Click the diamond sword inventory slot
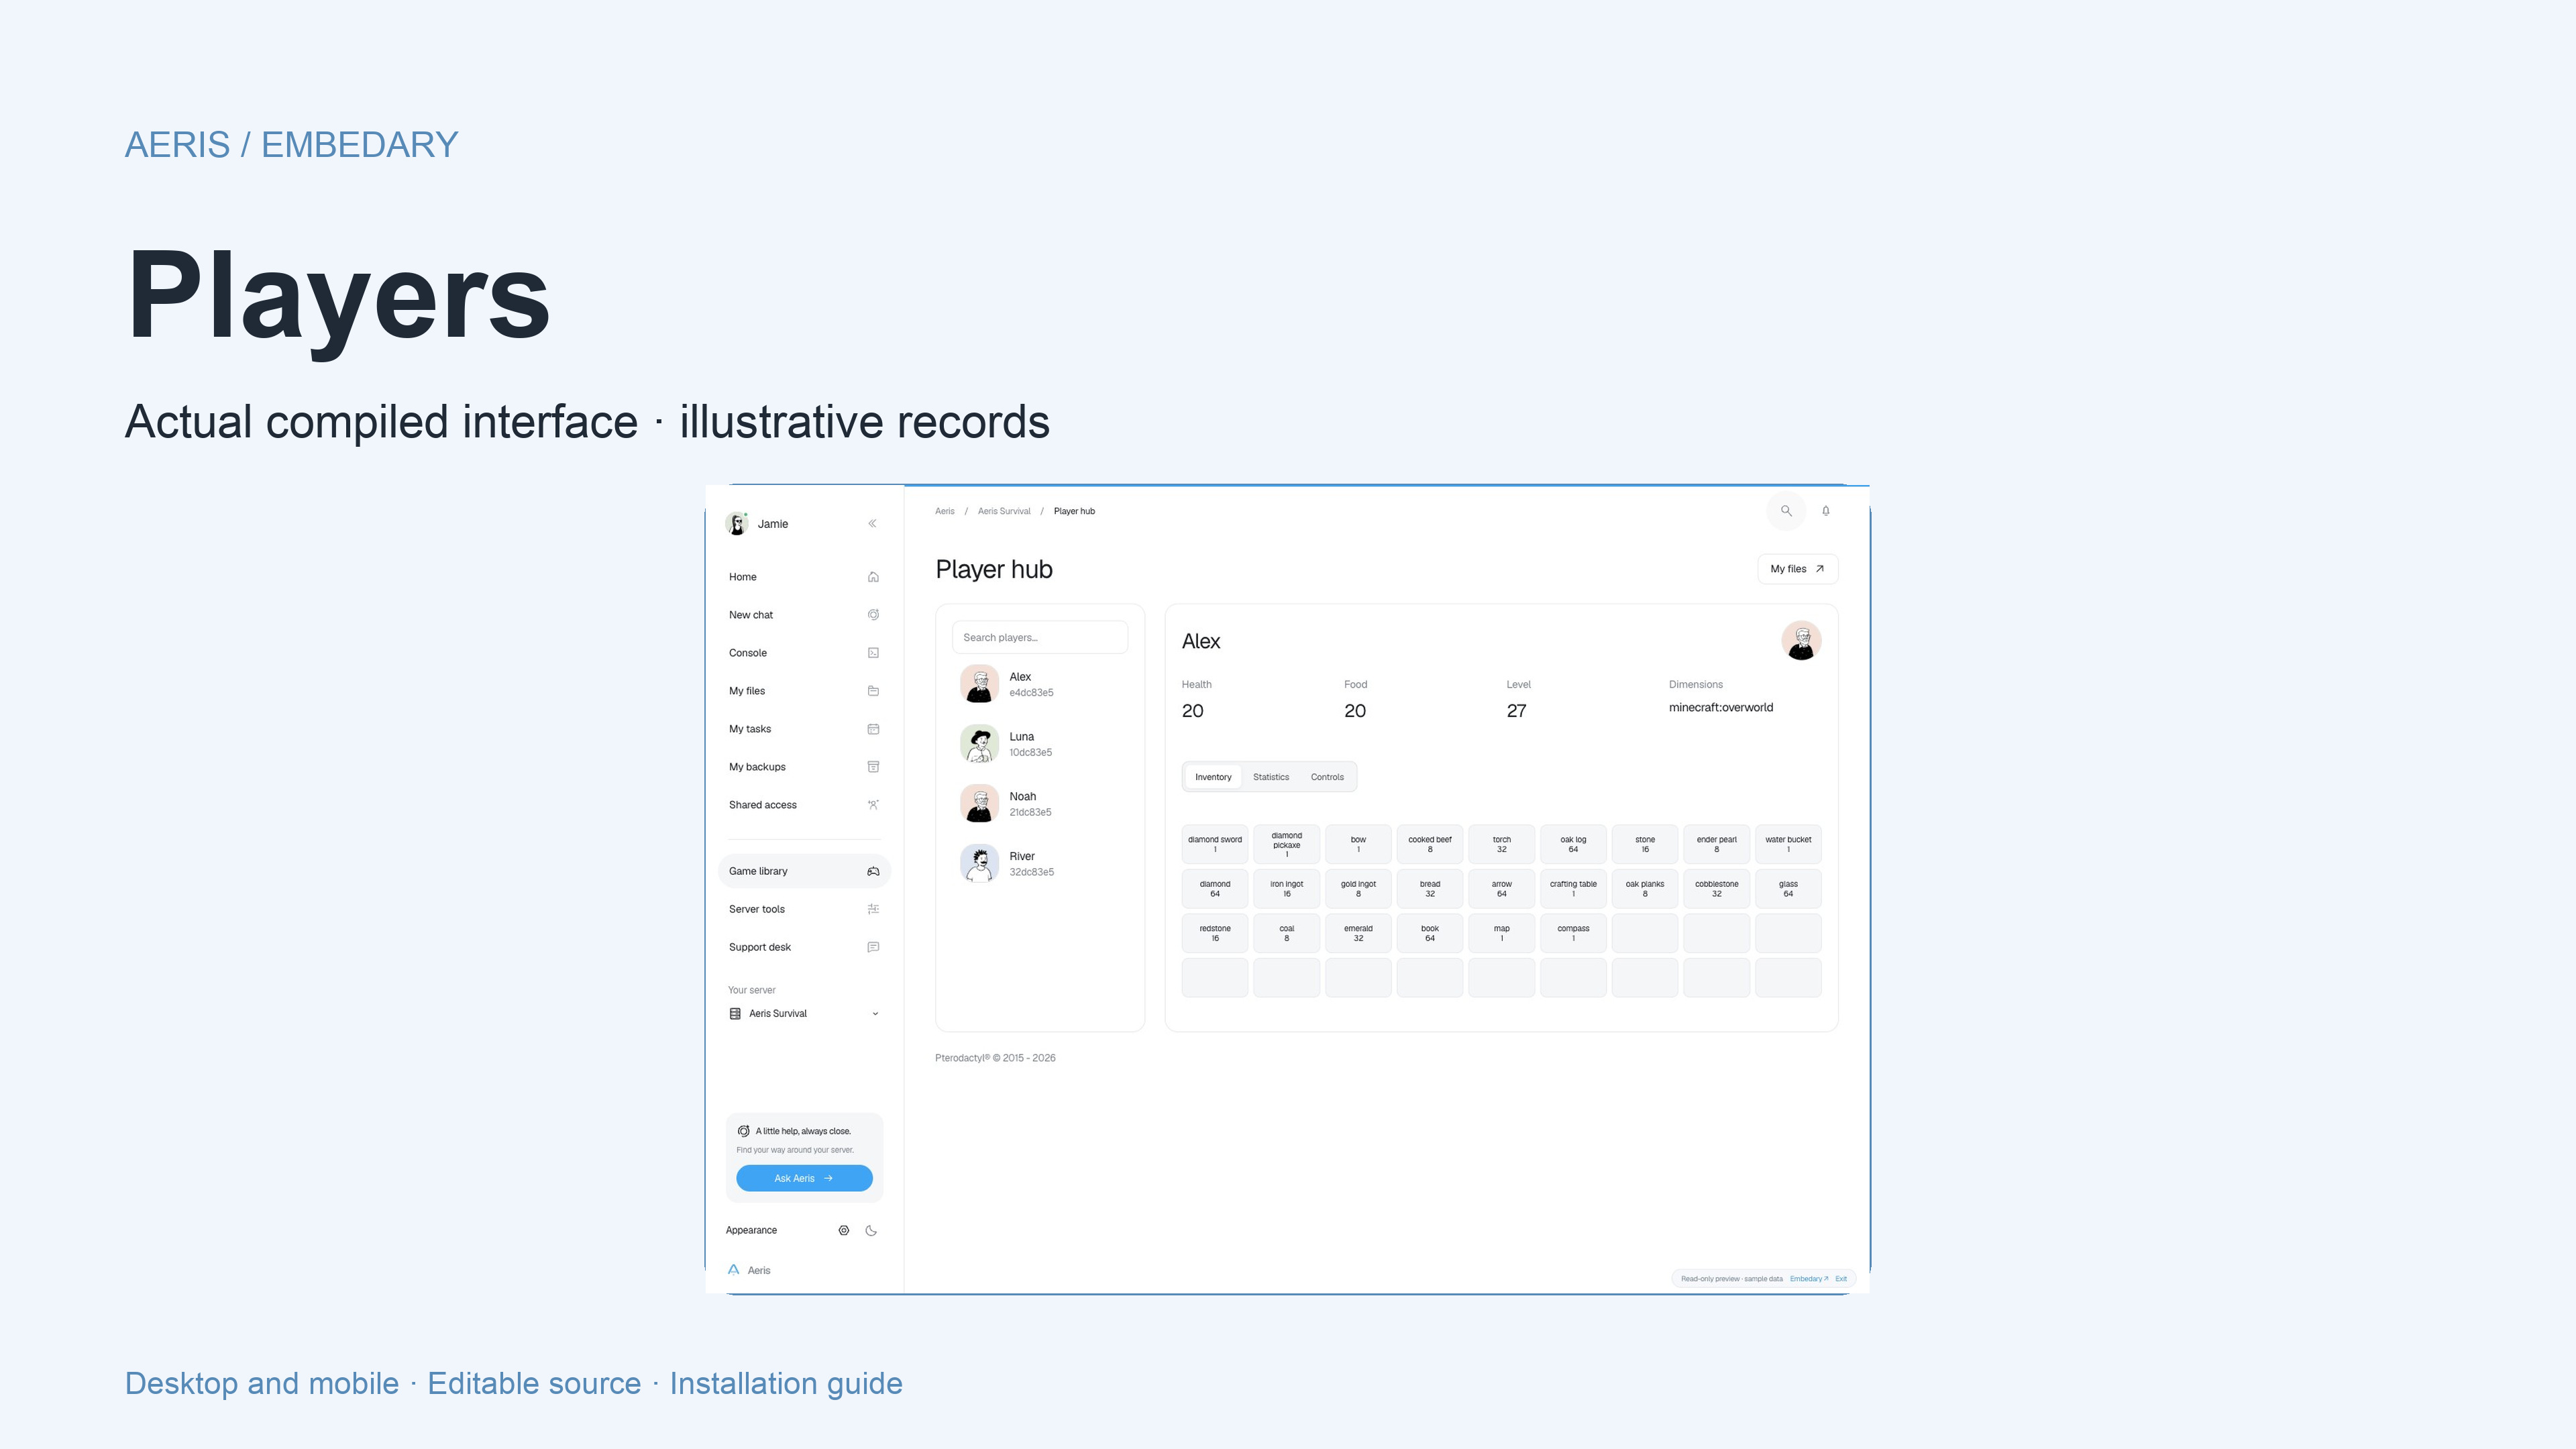The width and height of the screenshot is (2576, 1449). 1215,844
